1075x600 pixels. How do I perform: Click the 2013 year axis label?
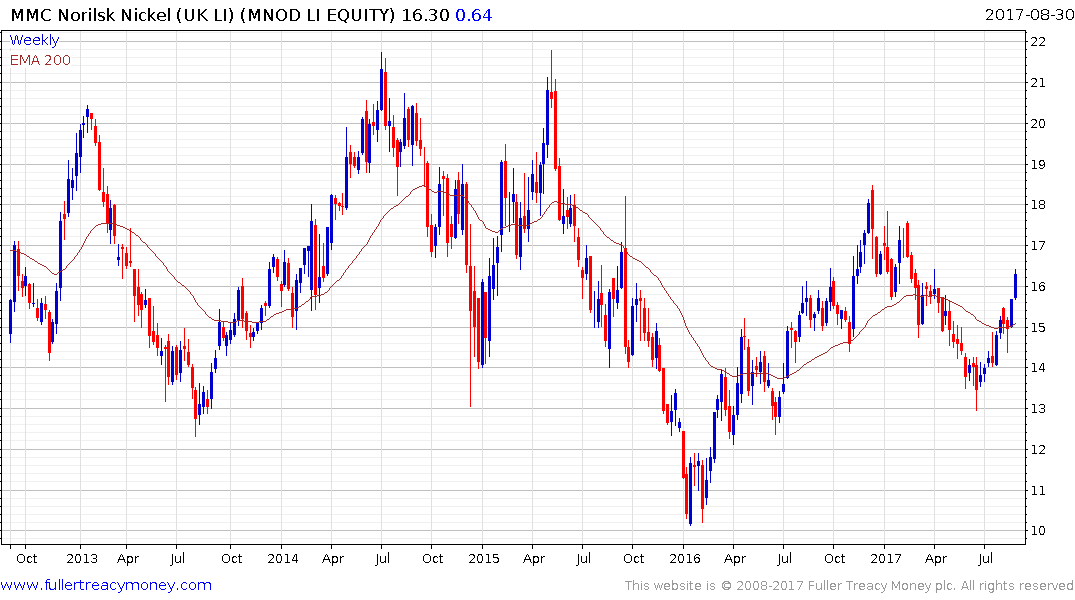click(x=82, y=558)
